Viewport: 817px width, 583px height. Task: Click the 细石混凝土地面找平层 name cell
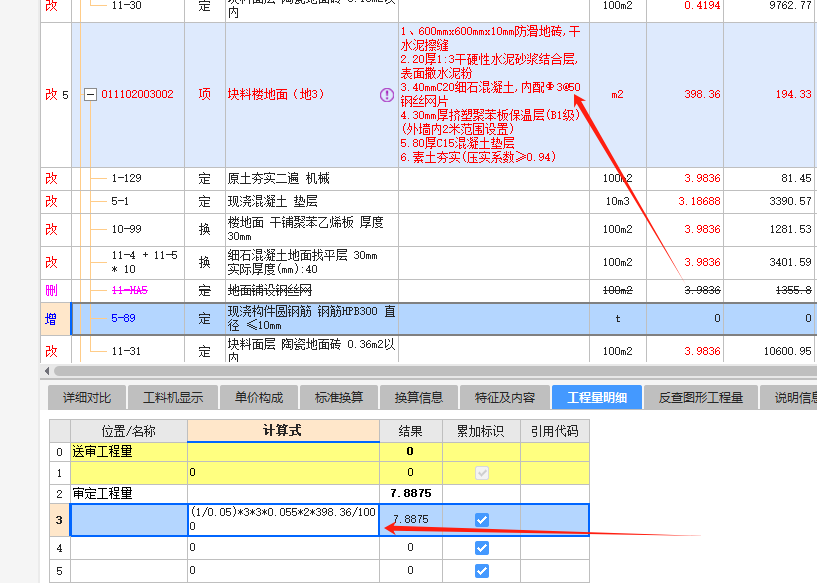click(312, 262)
